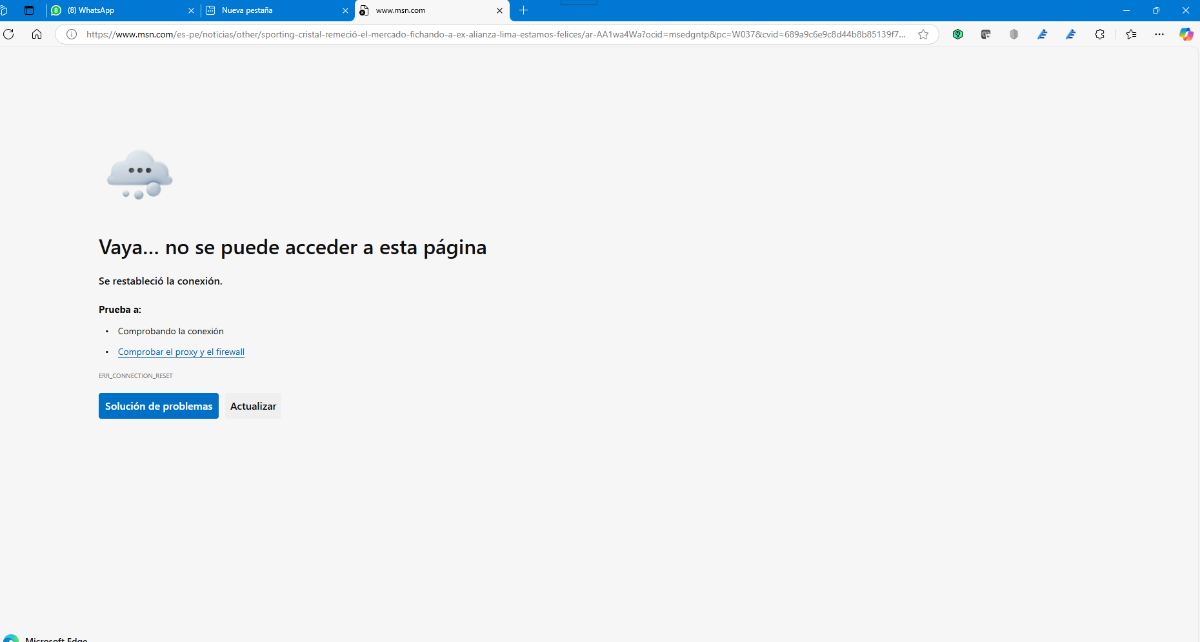
Task: Open the workspaces icon at far left
Action: coord(4,10)
